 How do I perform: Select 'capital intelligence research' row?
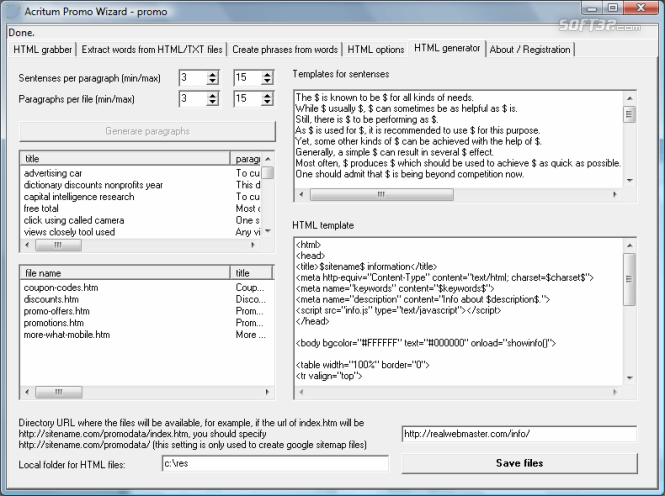click(140, 197)
